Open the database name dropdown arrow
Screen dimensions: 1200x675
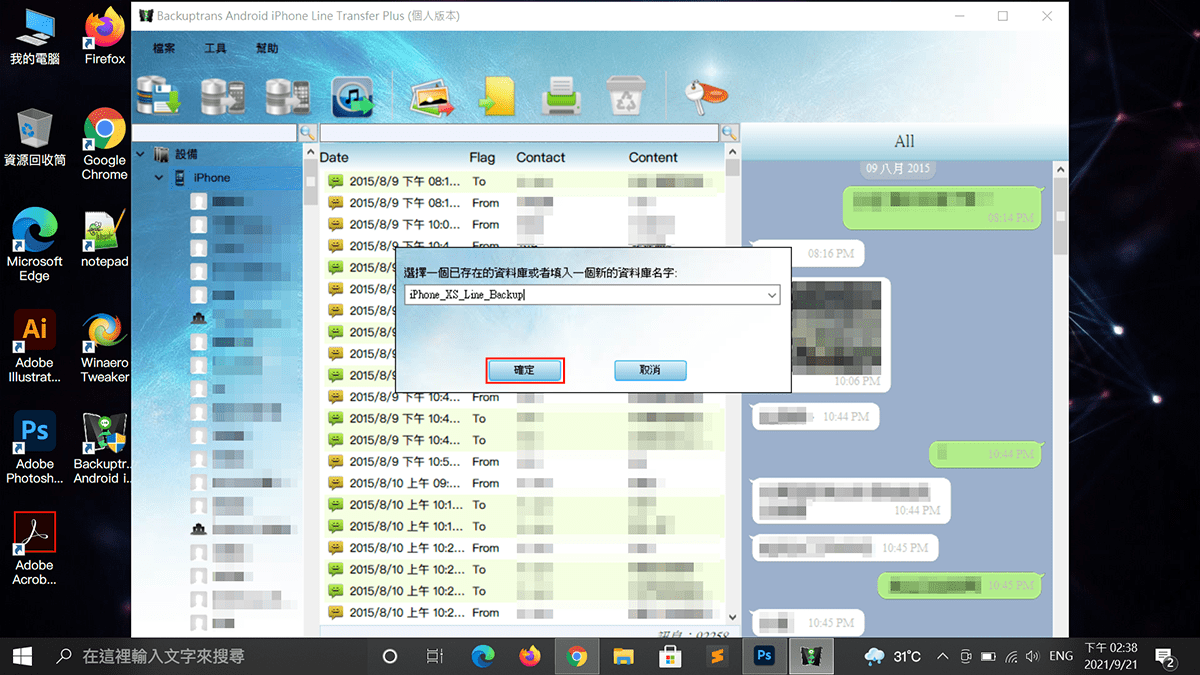771,296
